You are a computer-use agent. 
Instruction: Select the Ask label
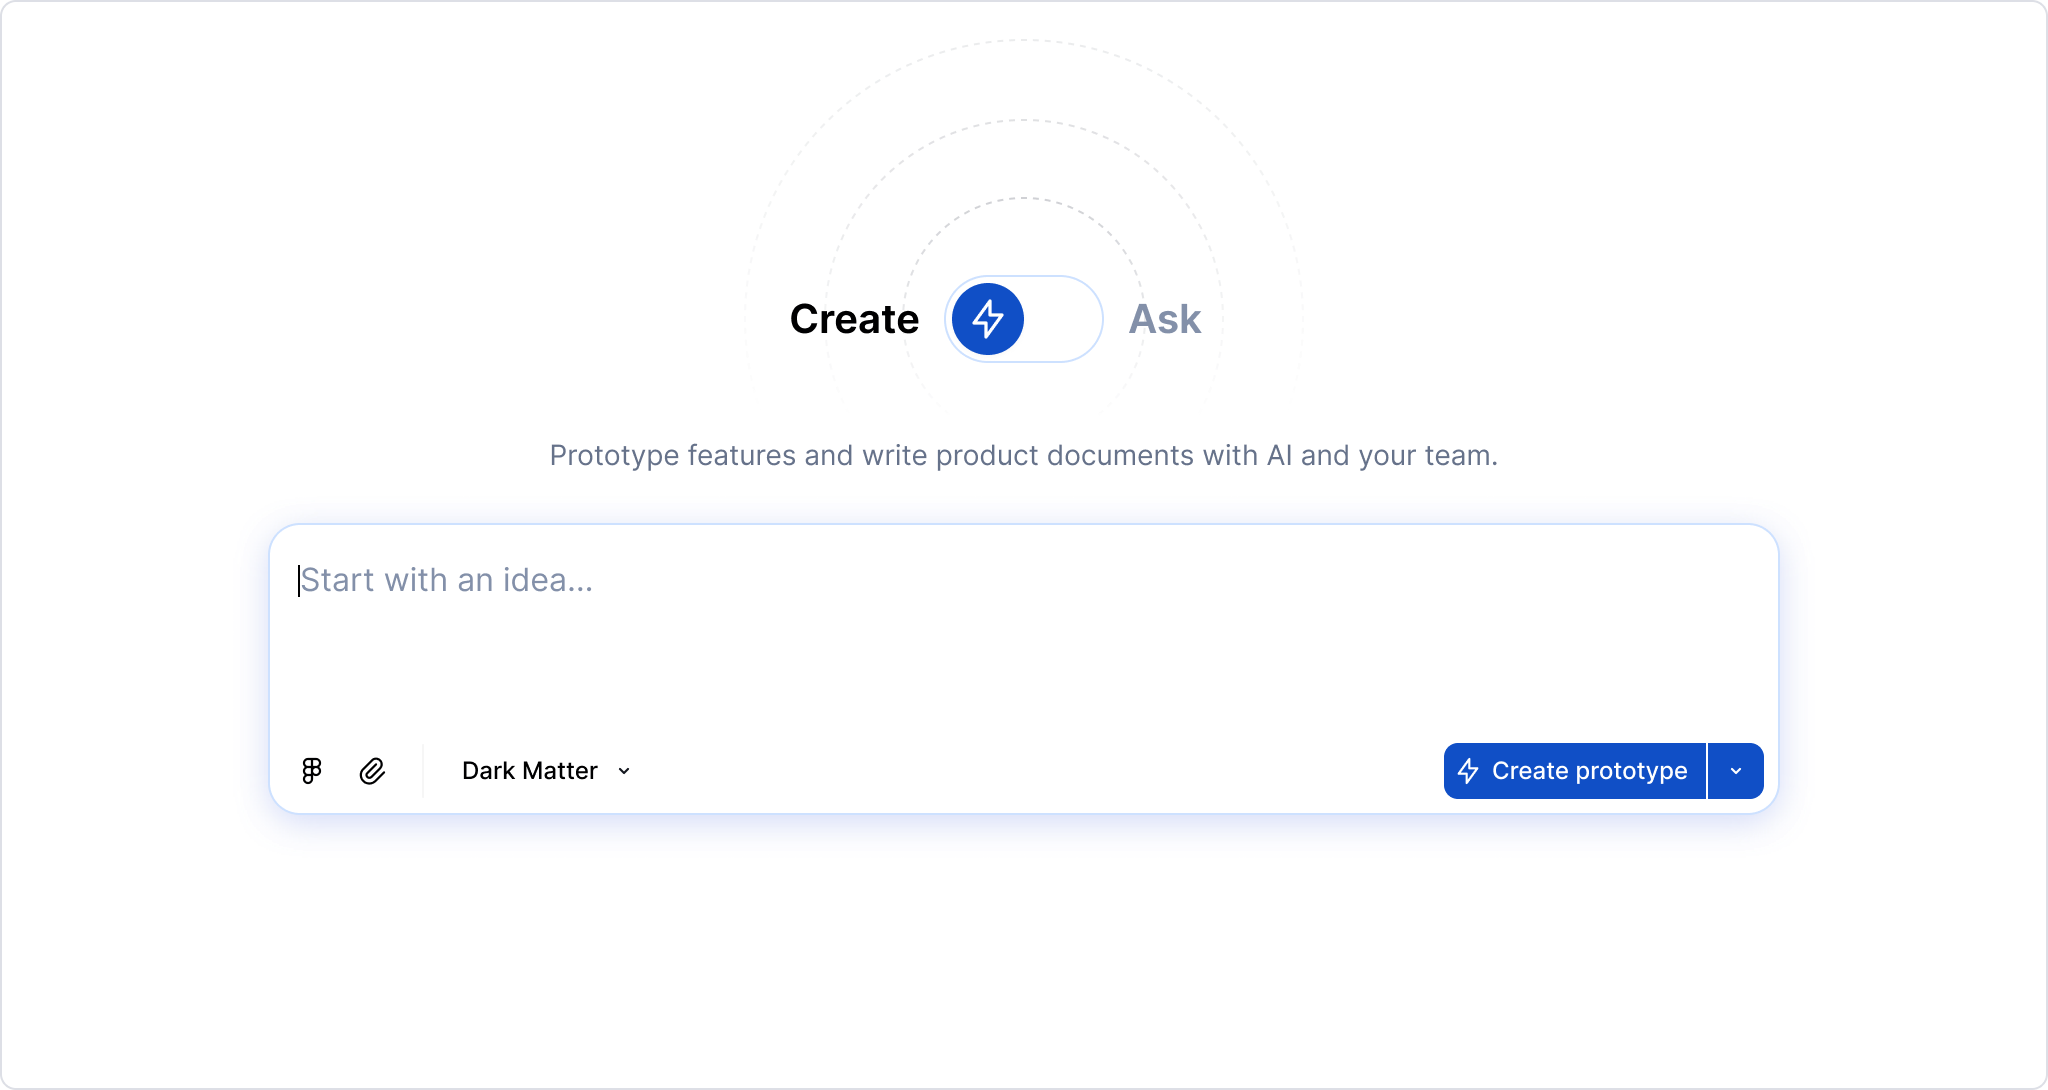[1164, 319]
